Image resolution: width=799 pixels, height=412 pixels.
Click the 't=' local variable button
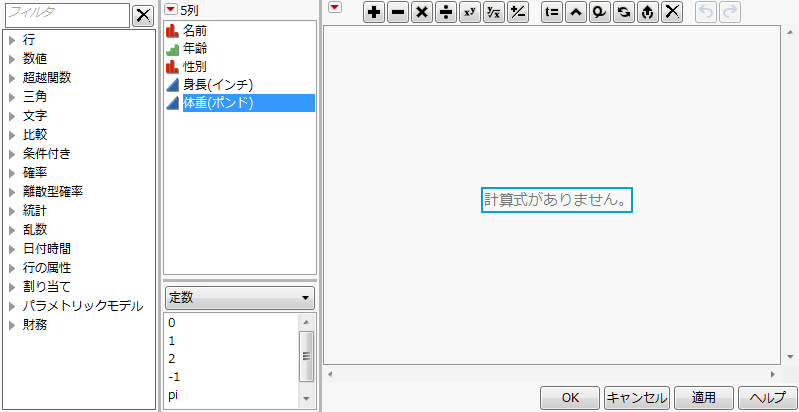[x=552, y=13]
